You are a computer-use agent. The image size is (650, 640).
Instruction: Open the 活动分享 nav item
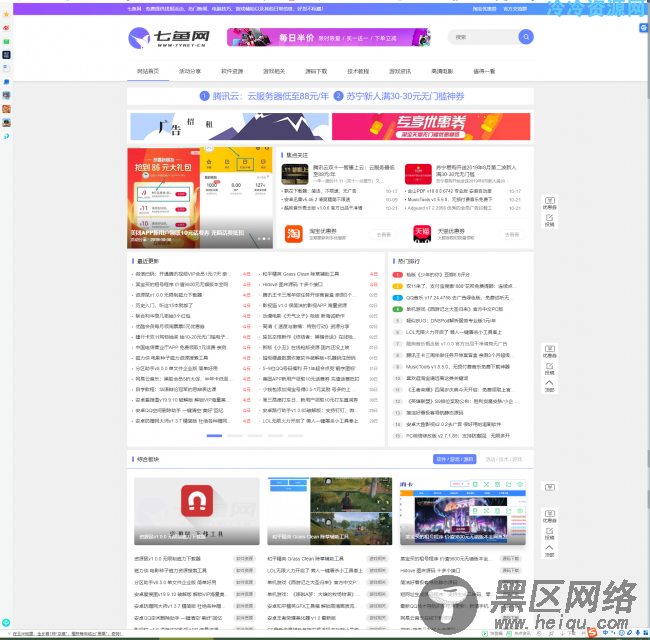190,71
